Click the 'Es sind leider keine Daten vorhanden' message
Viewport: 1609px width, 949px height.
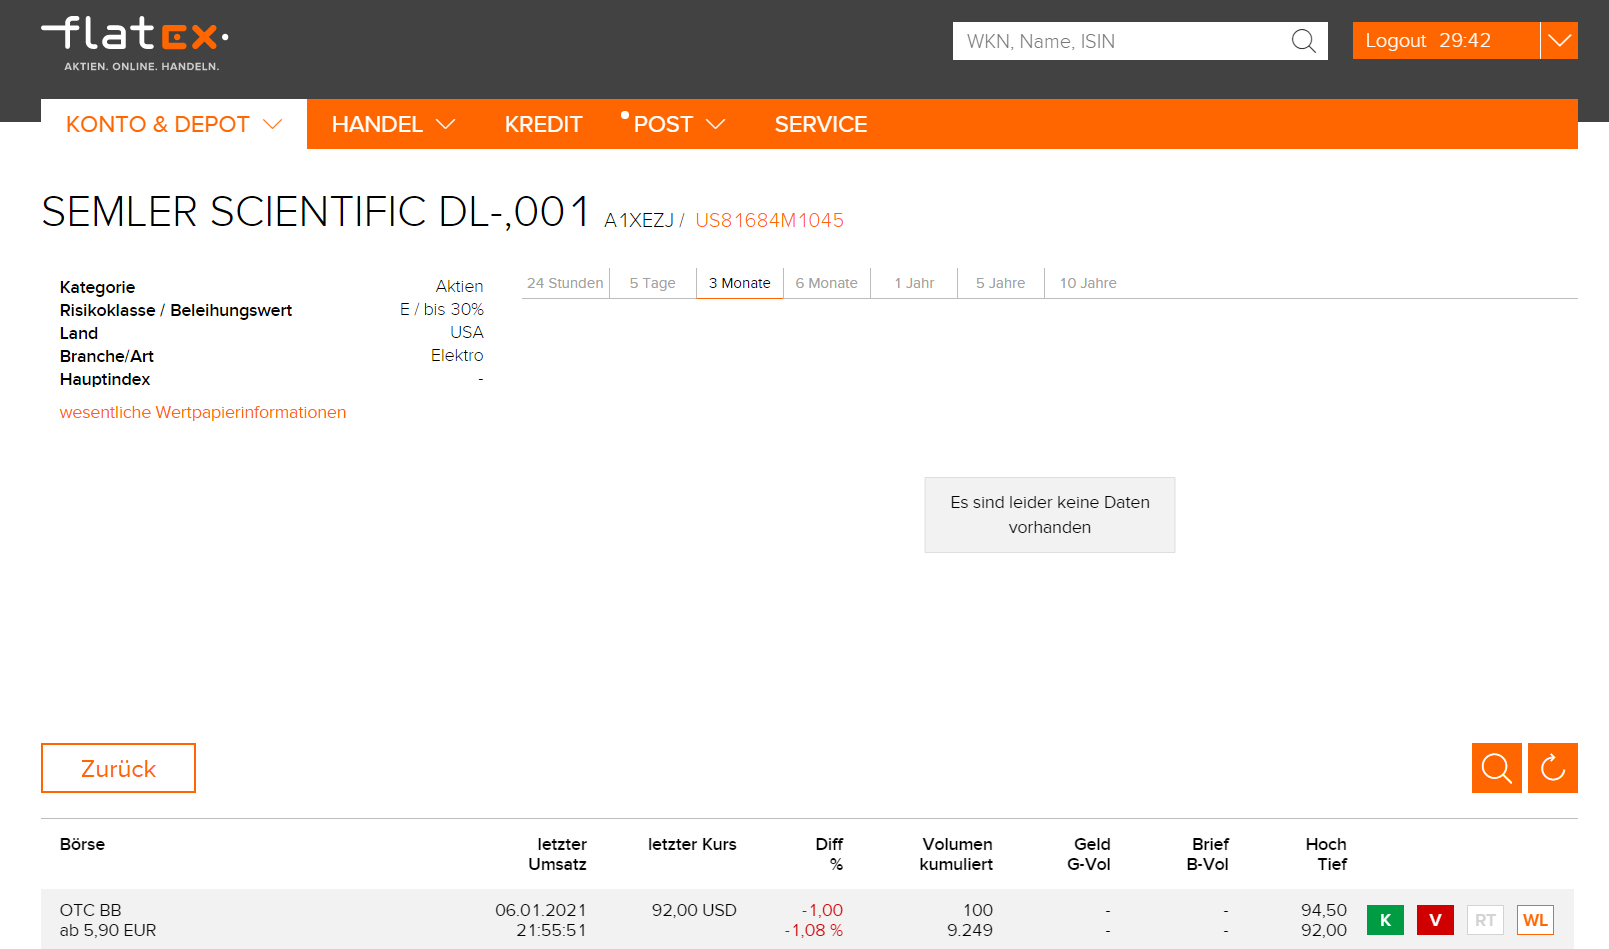pyautogui.click(x=1050, y=515)
